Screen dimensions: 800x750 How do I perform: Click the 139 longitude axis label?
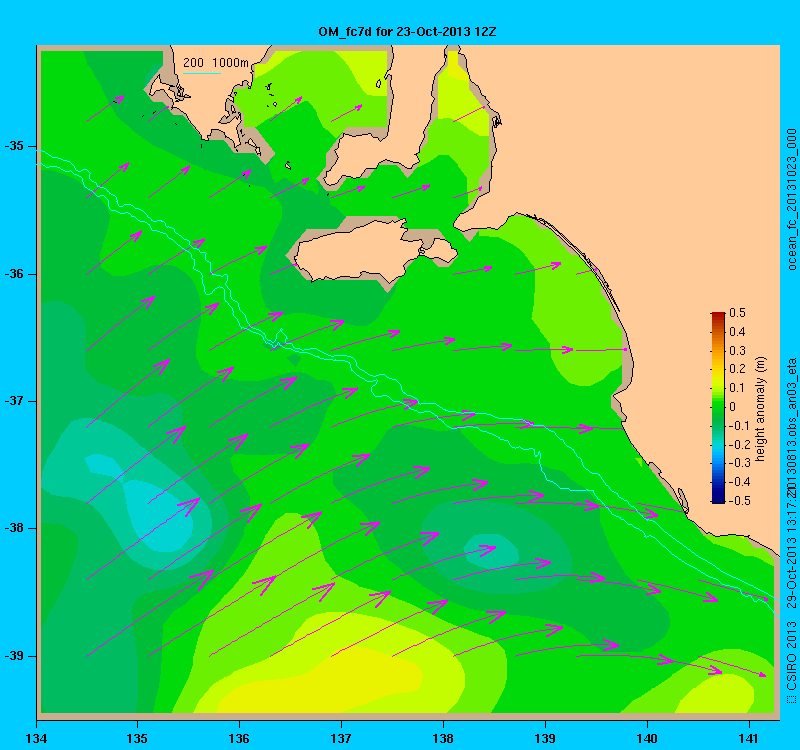(x=545, y=738)
